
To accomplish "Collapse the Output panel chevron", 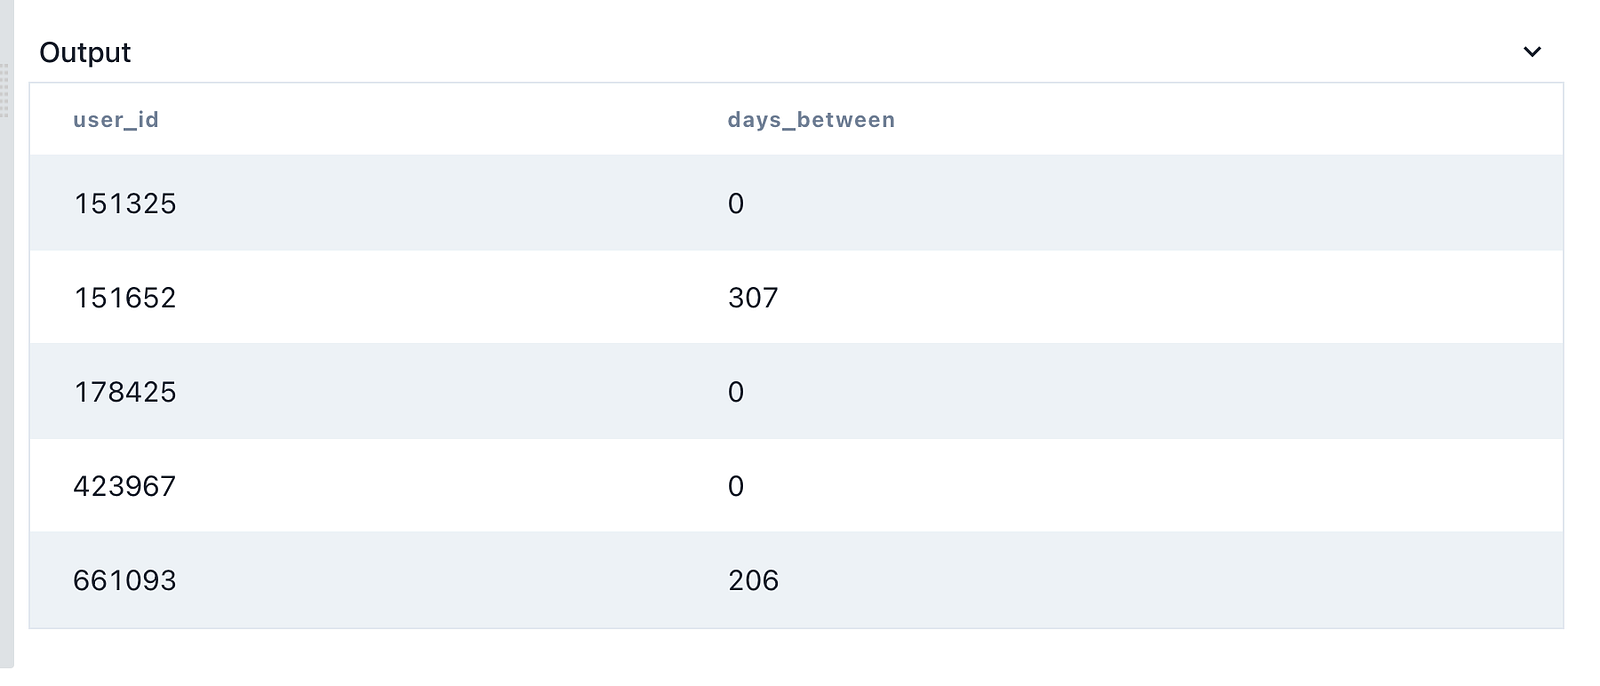I will point(1532,52).
